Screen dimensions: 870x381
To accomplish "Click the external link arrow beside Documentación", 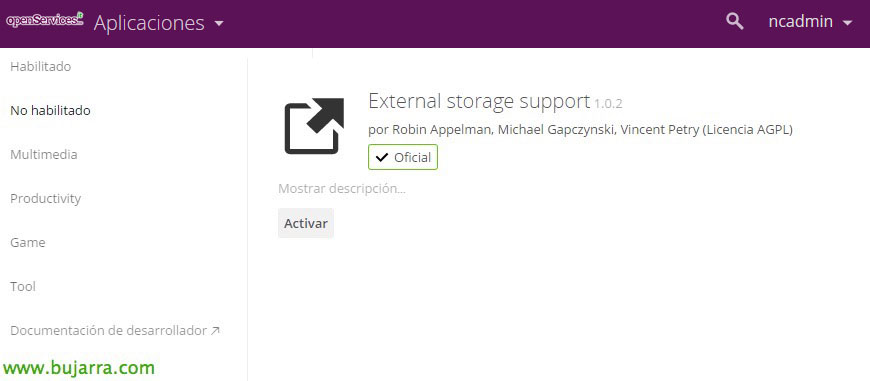I will click(215, 331).
